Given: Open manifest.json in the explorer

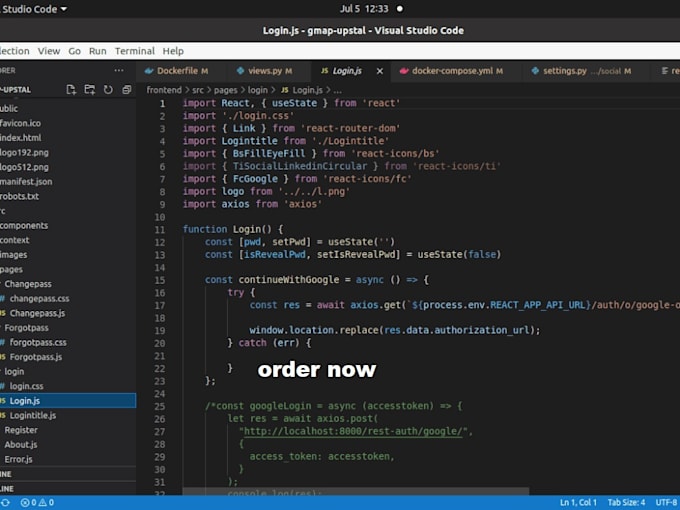Looking at the screenshot, I should coord(26,182).
